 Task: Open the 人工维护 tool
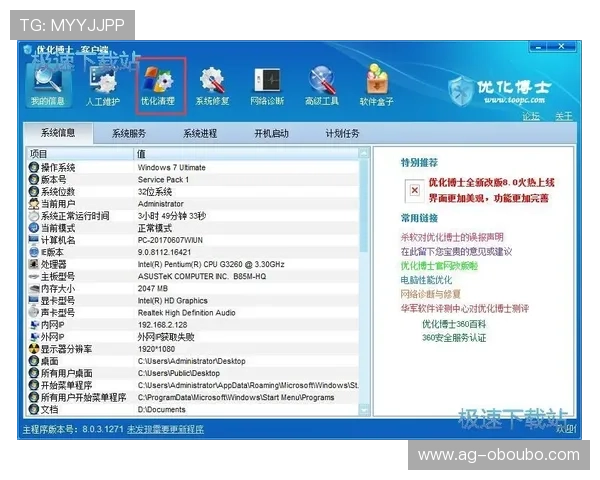click(103, 86)
